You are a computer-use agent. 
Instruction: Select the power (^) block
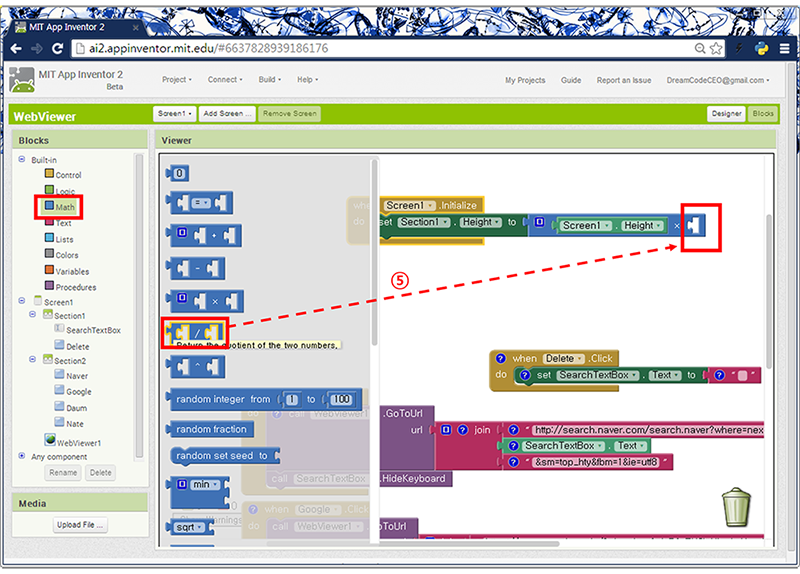point(195,366)
